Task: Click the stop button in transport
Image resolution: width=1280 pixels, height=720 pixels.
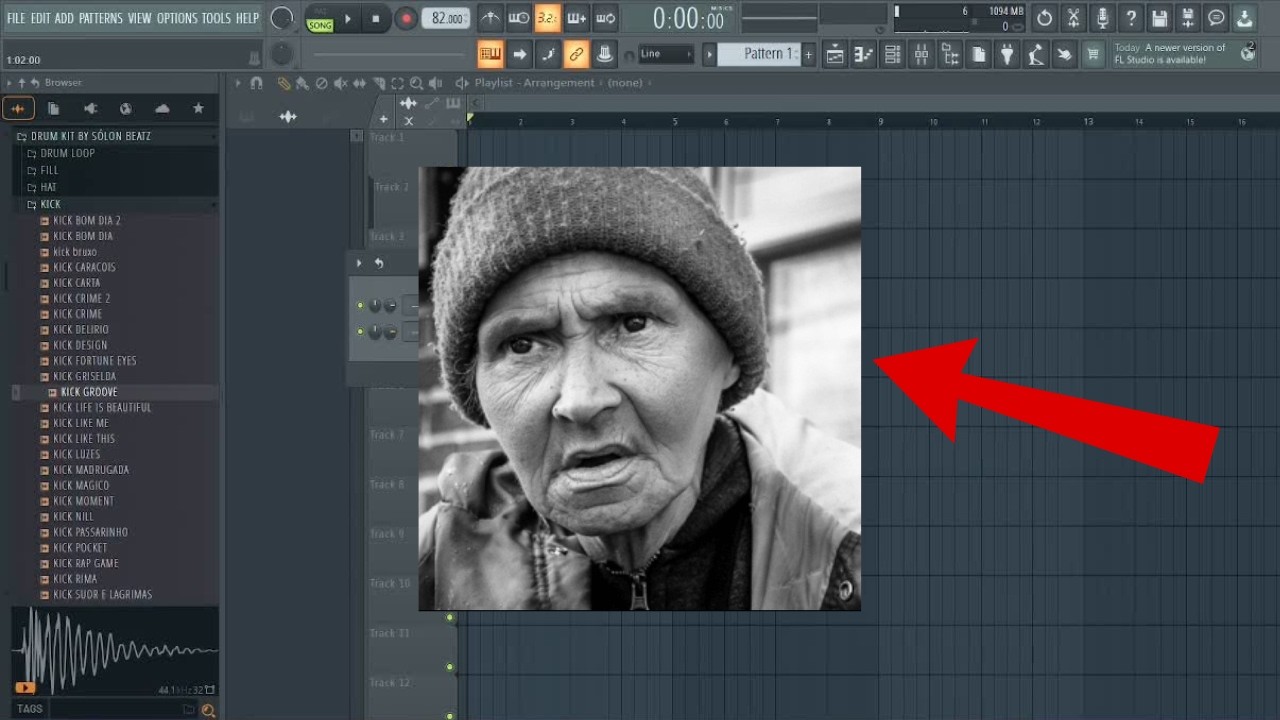Action: tap(376, 18)
